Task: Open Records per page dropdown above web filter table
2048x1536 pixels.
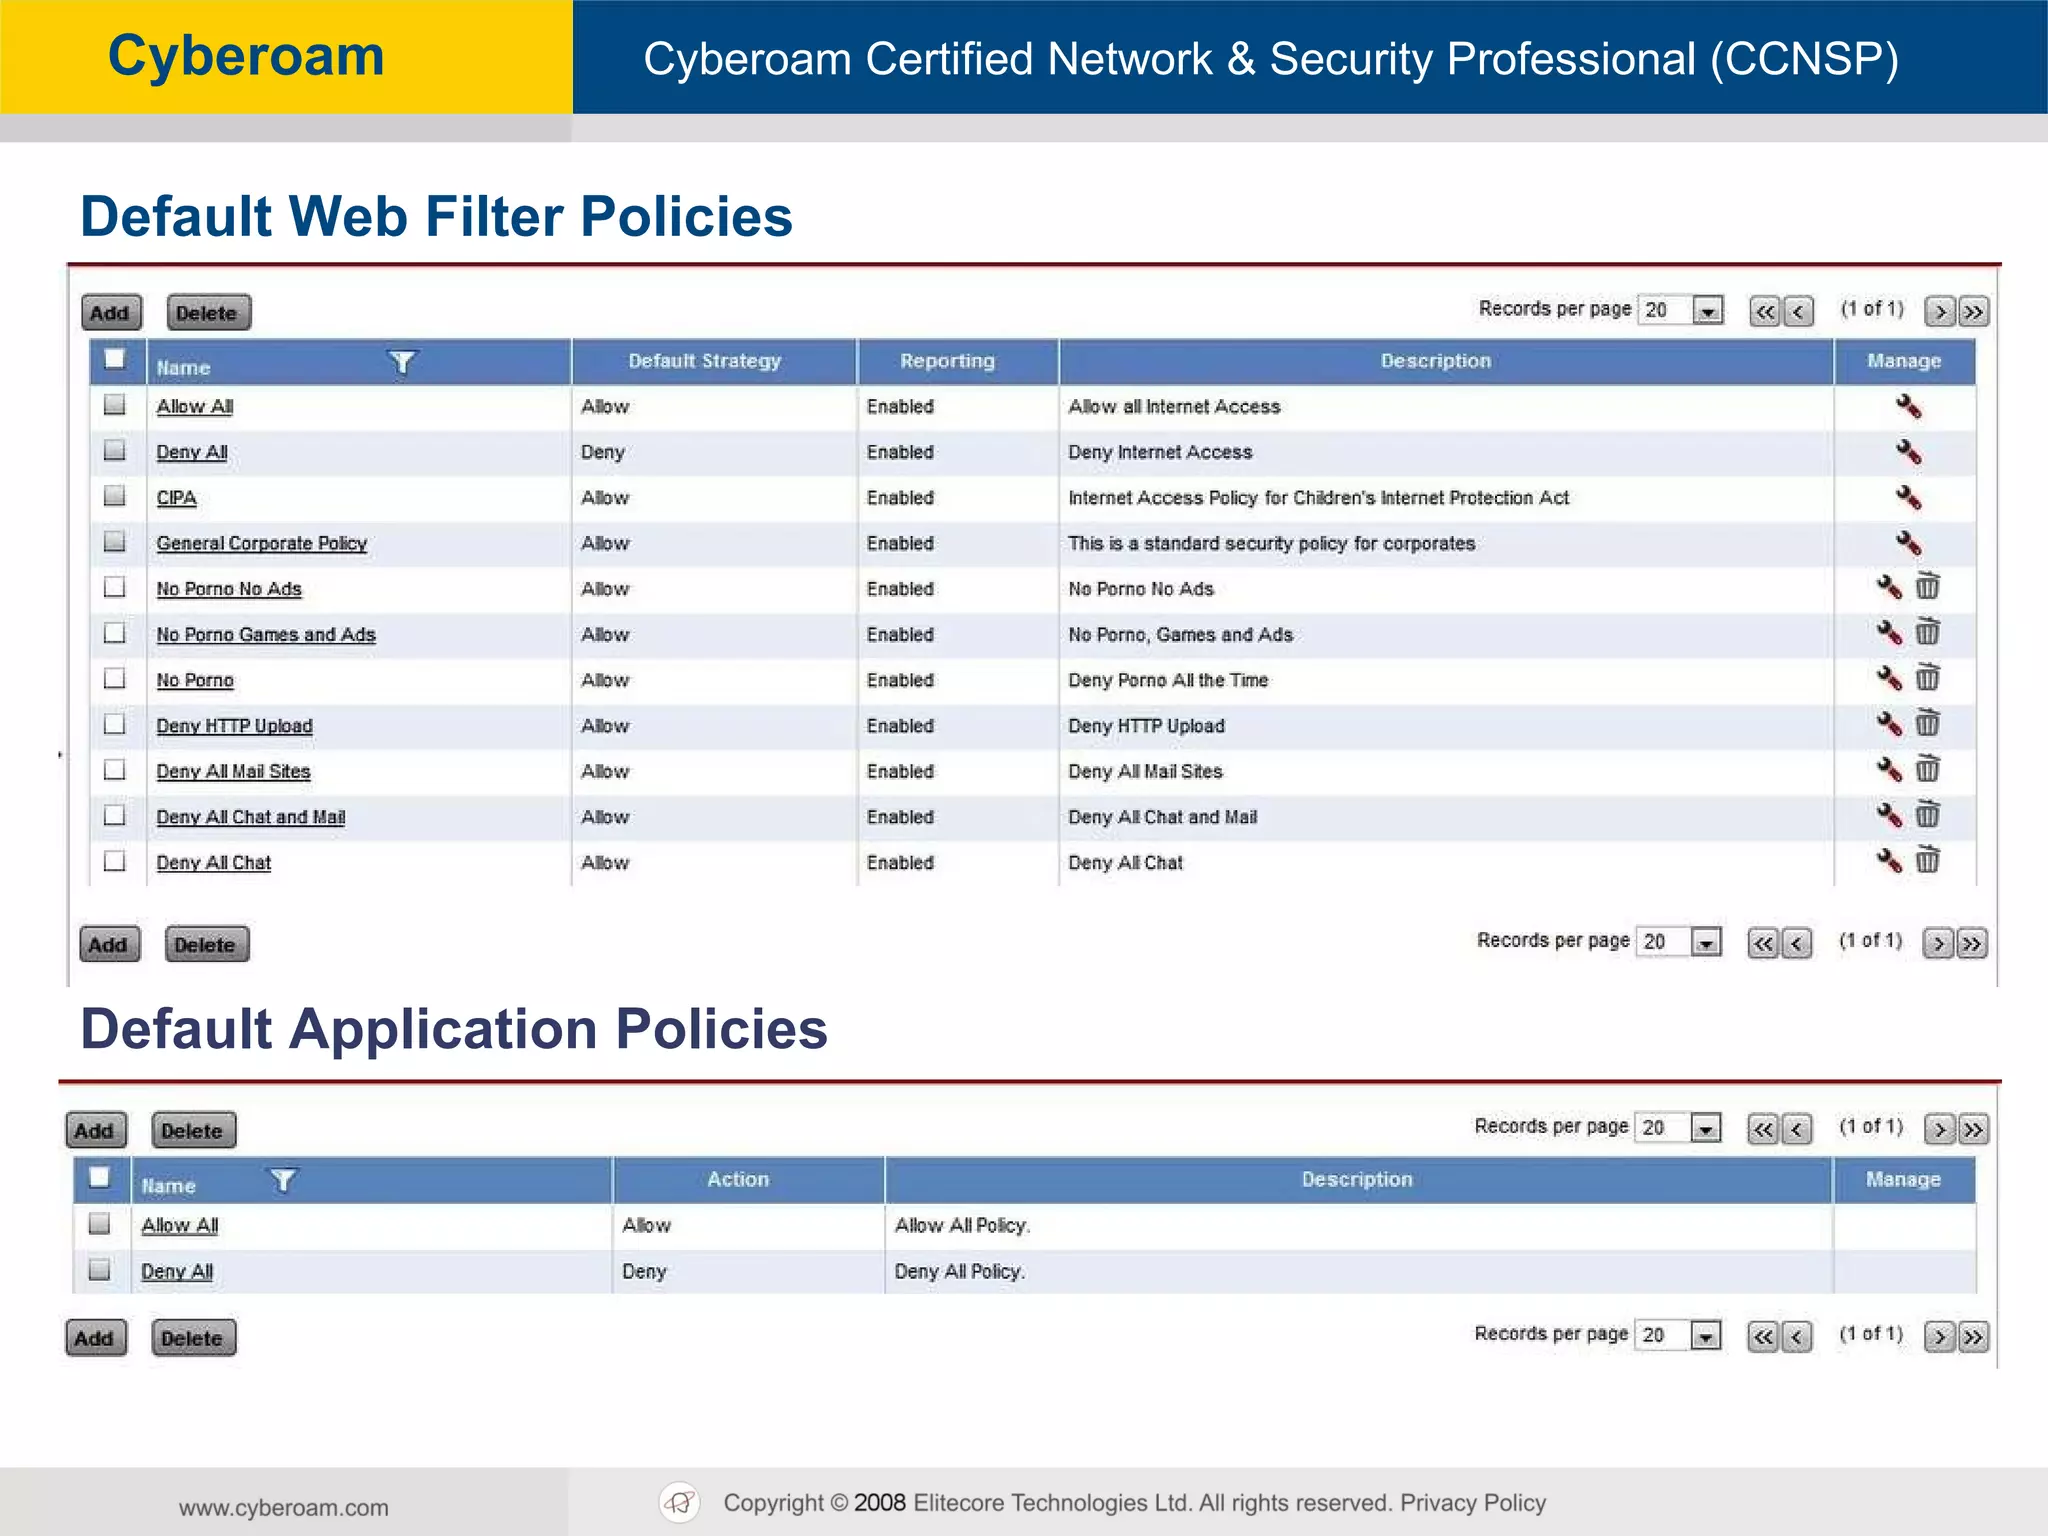Action: tap(1681, 310)
